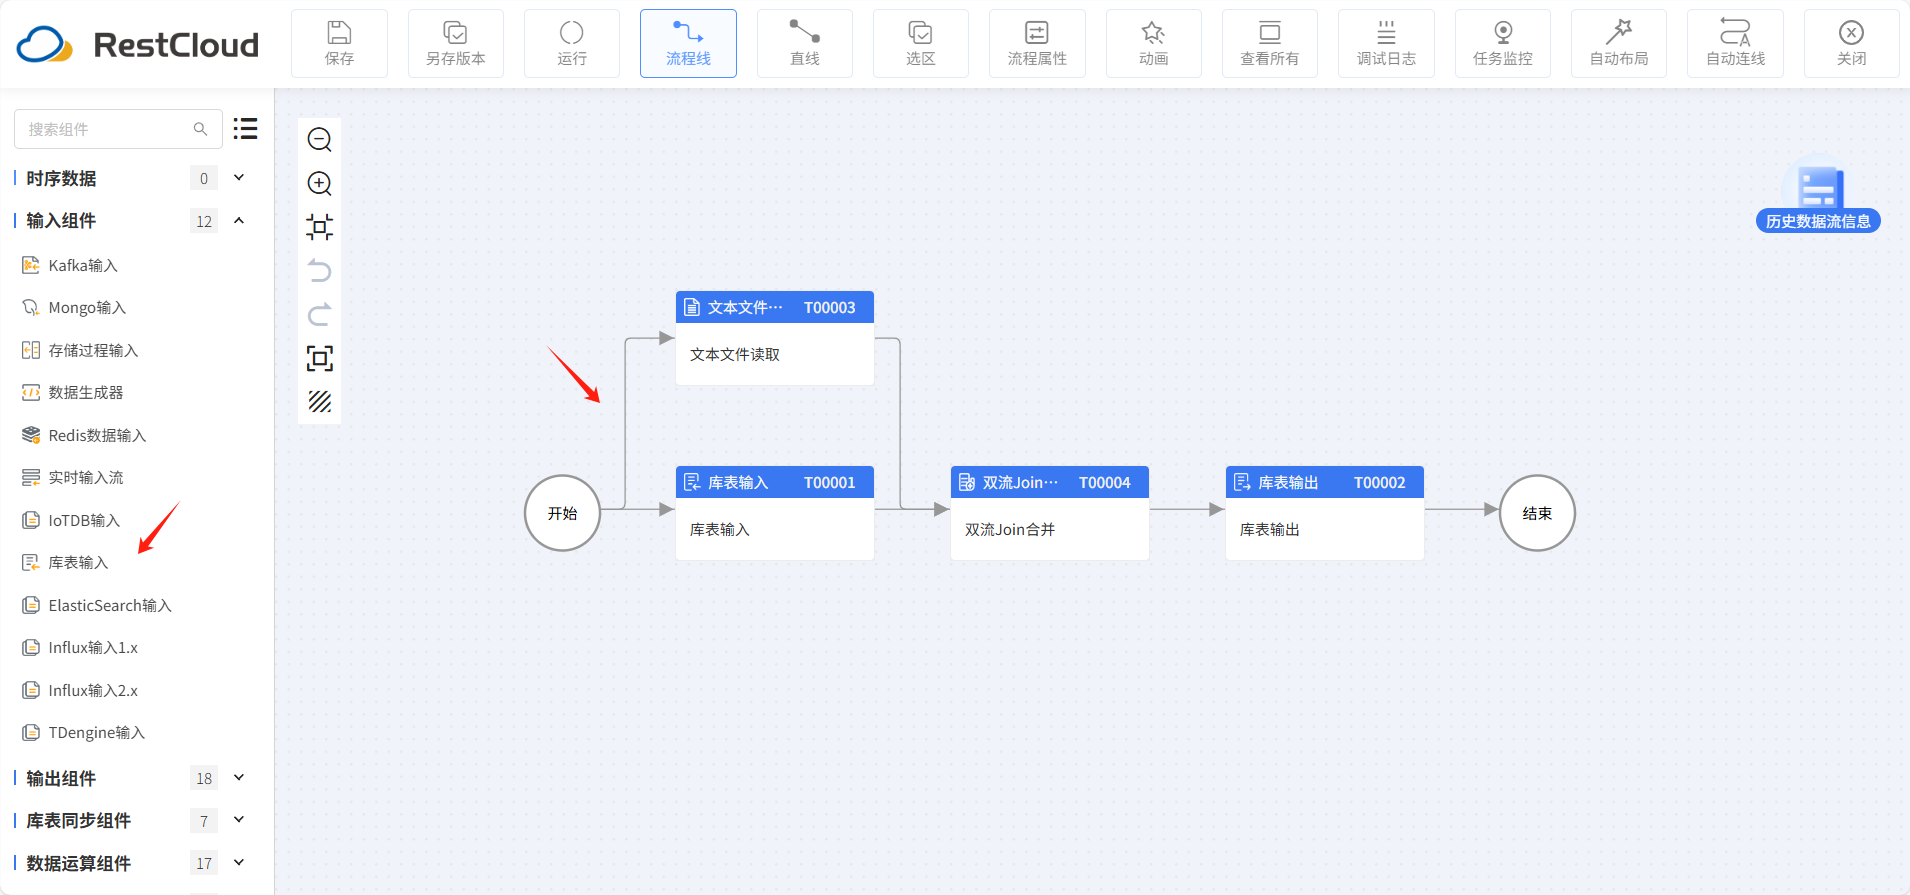
Task: Select the 实时输入流 component
Action: tap(72, 478)
